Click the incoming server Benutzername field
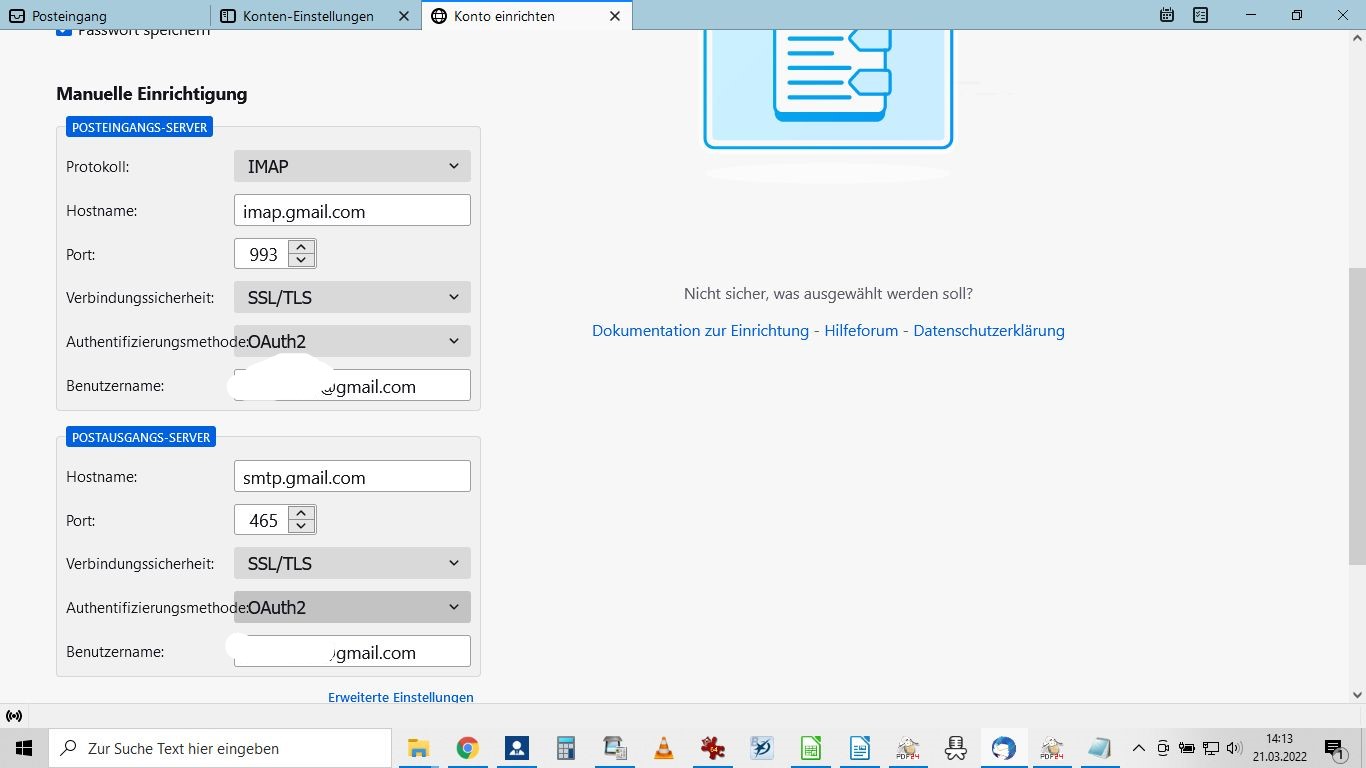1366x768 pixels. [352, 386]
